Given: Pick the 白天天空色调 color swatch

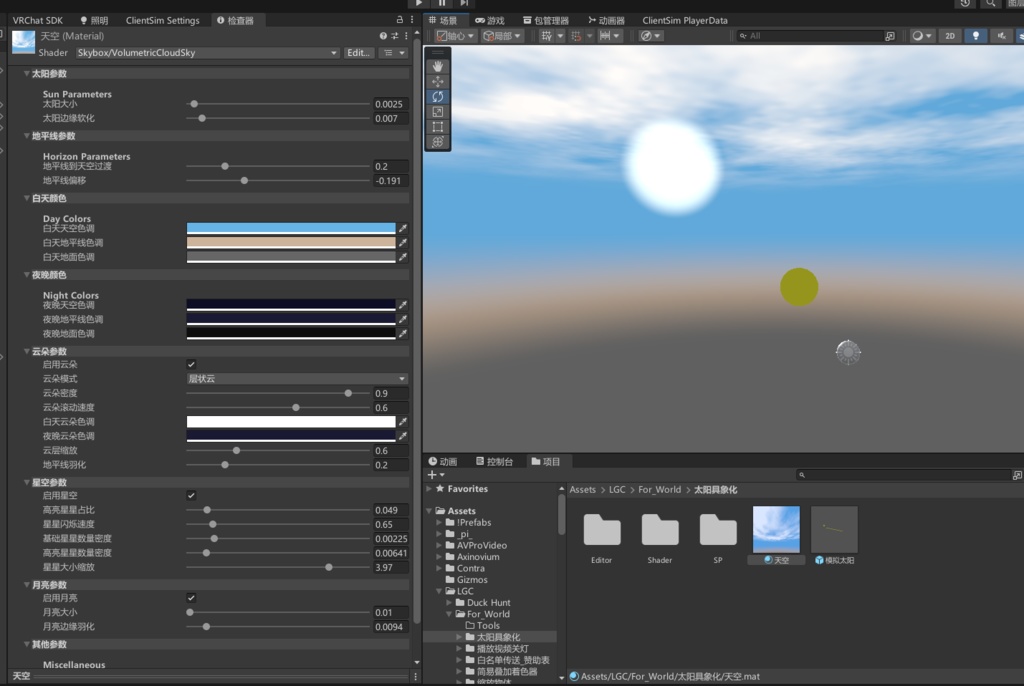Looking at the screenshot, I should (x=290, y=228).
